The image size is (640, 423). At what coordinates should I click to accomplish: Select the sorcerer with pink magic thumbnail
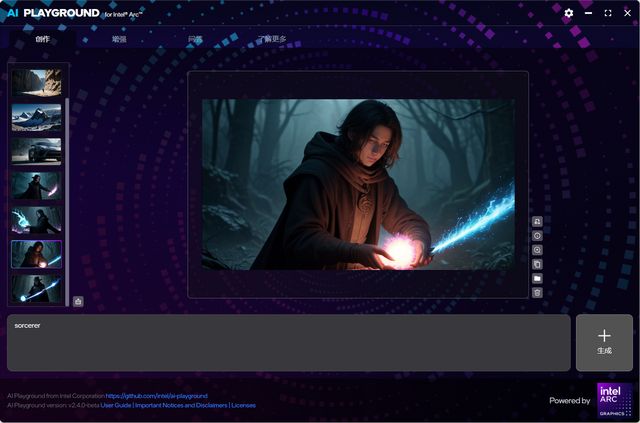[x=36, y=186]
